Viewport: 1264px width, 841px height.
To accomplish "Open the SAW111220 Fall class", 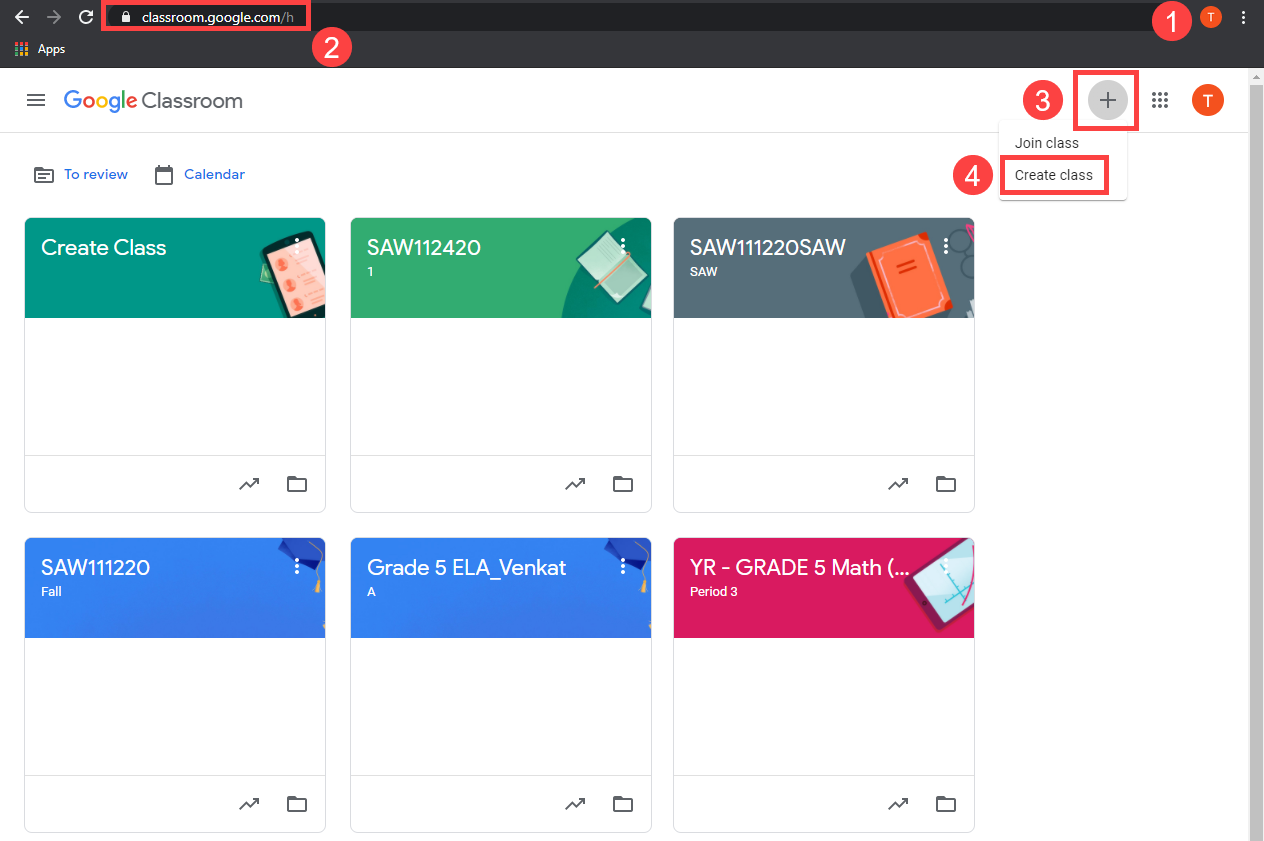I will pos(95,567).
